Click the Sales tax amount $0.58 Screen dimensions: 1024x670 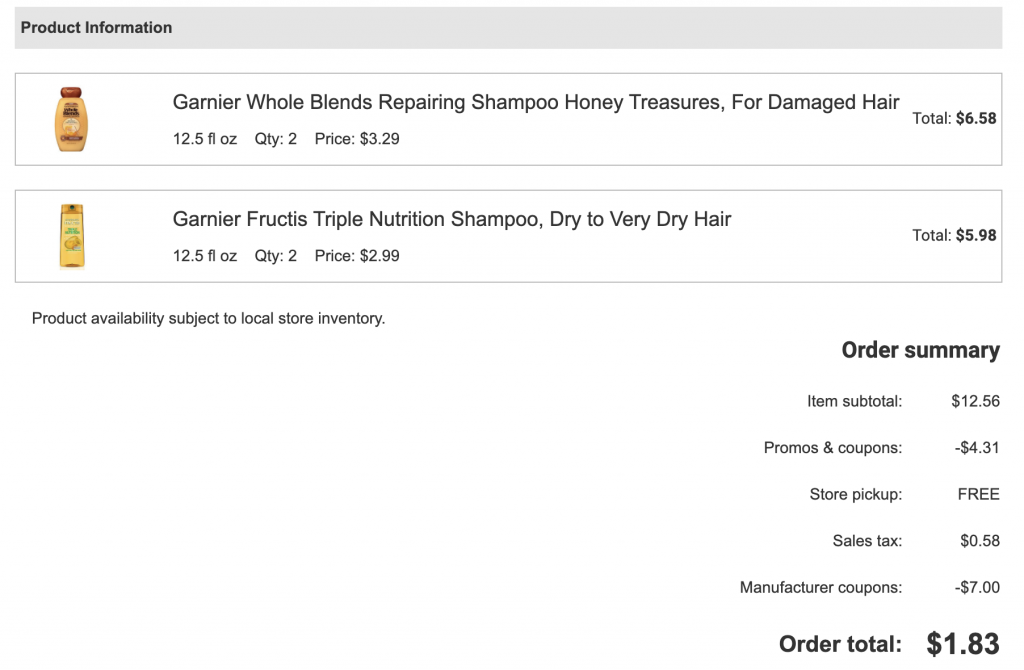(979, 541)
